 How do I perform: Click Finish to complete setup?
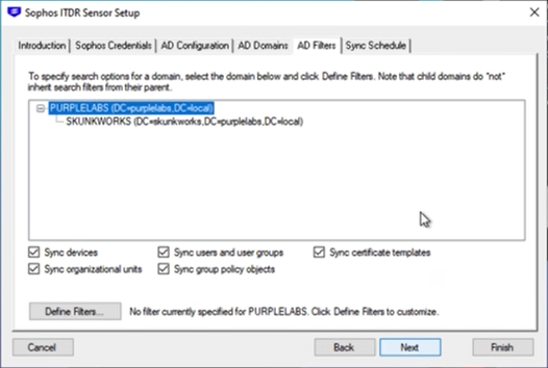tap(503, 347)
